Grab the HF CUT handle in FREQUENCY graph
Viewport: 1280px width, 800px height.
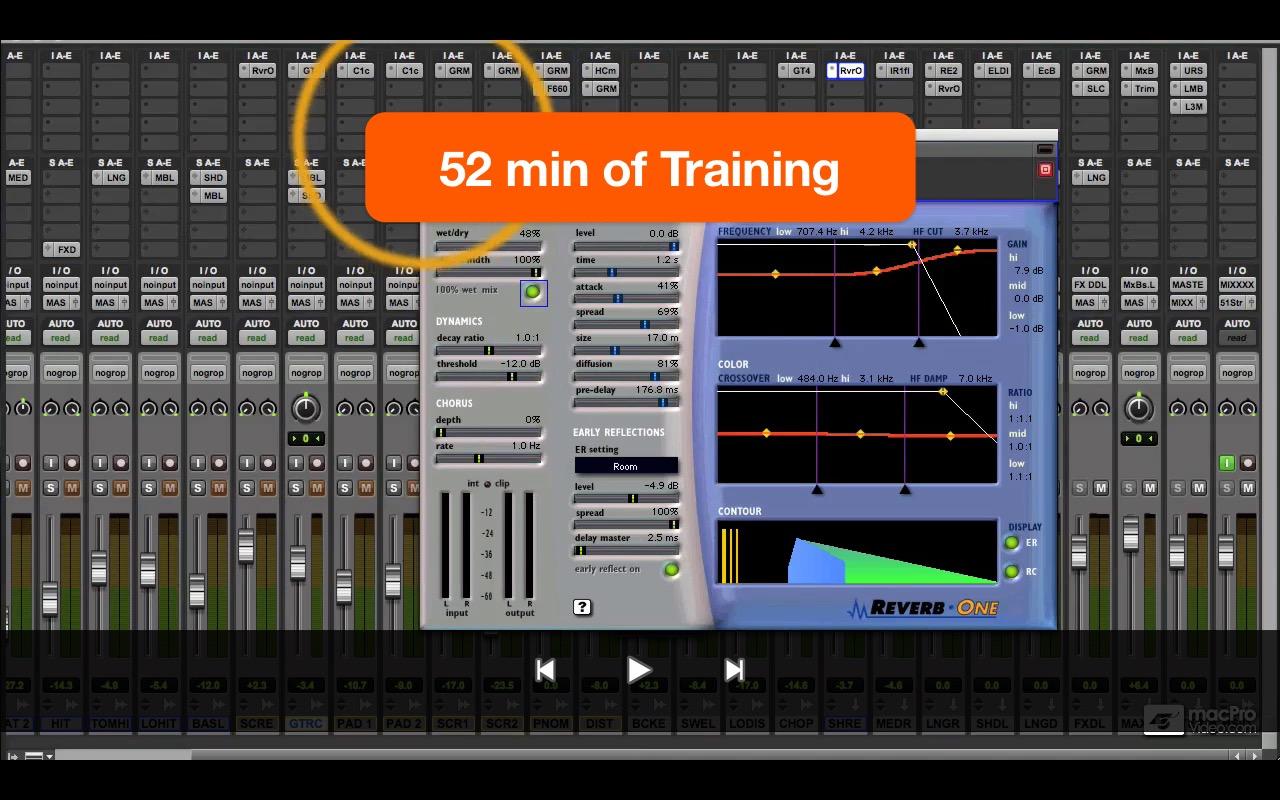point(912,245)
